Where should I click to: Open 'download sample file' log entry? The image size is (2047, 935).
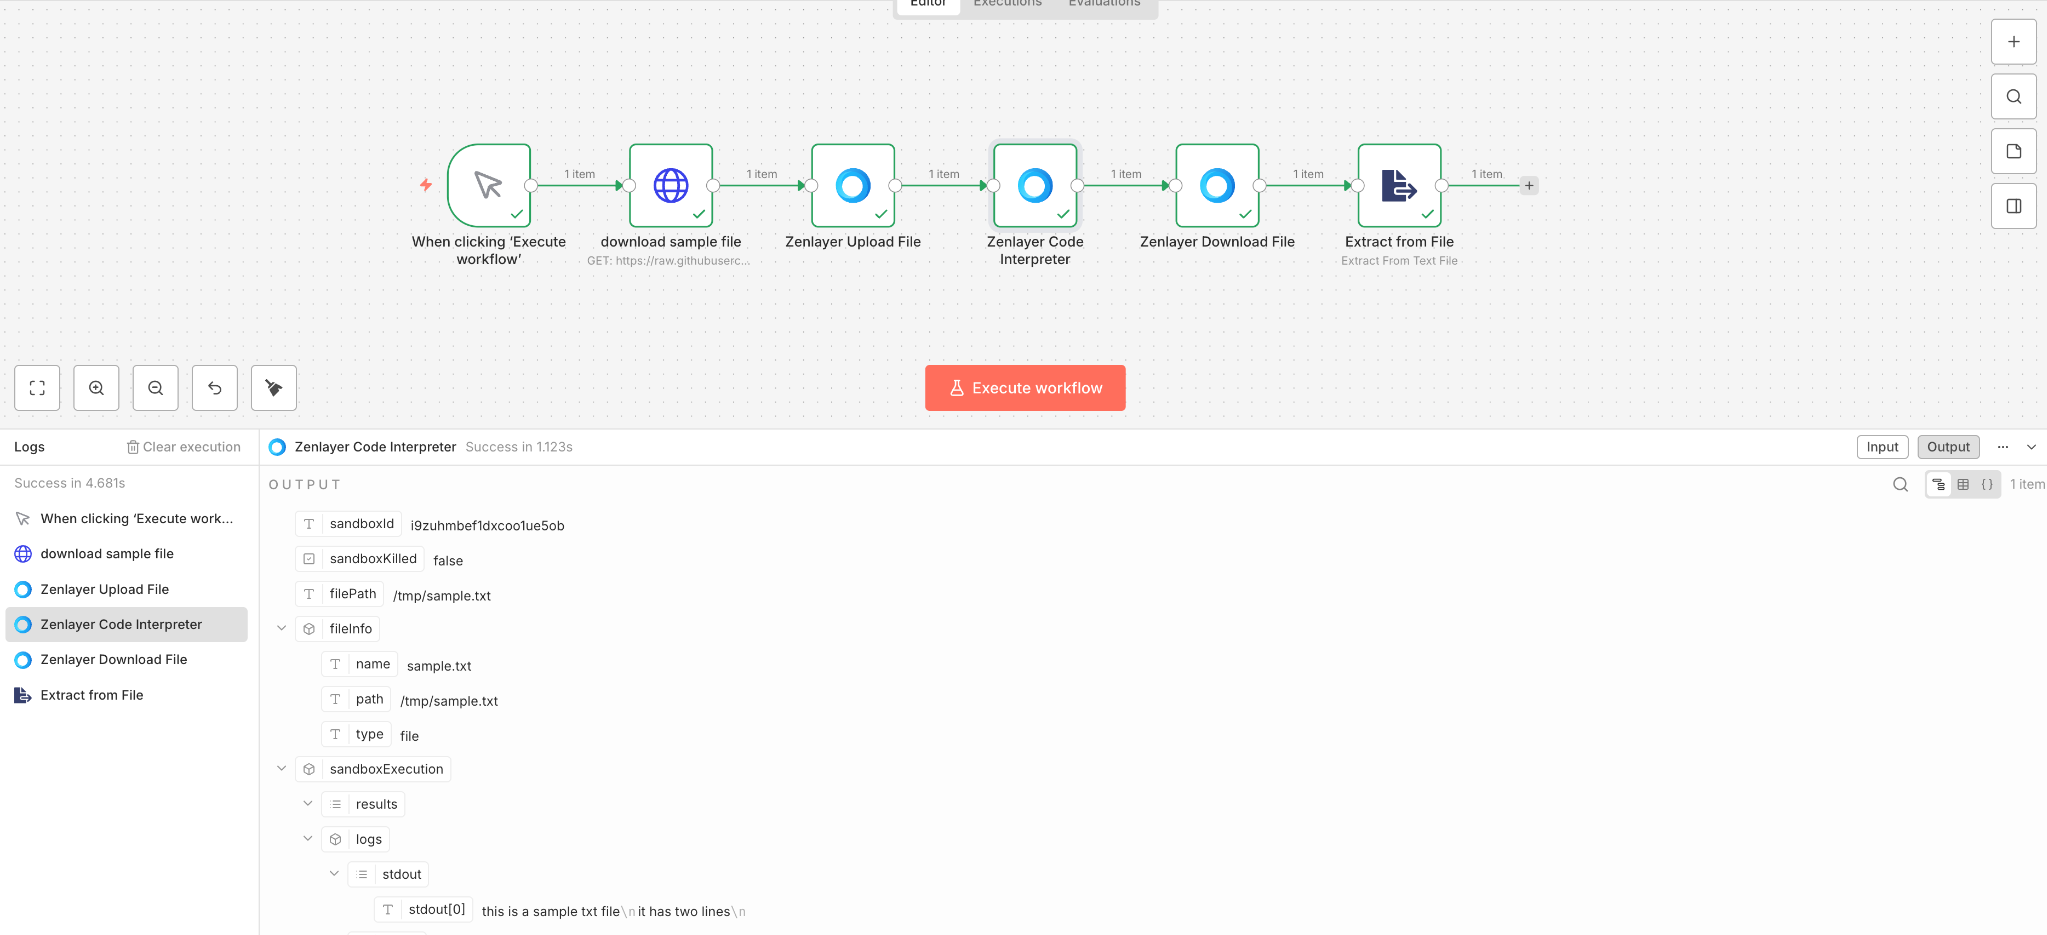point(127,554)
